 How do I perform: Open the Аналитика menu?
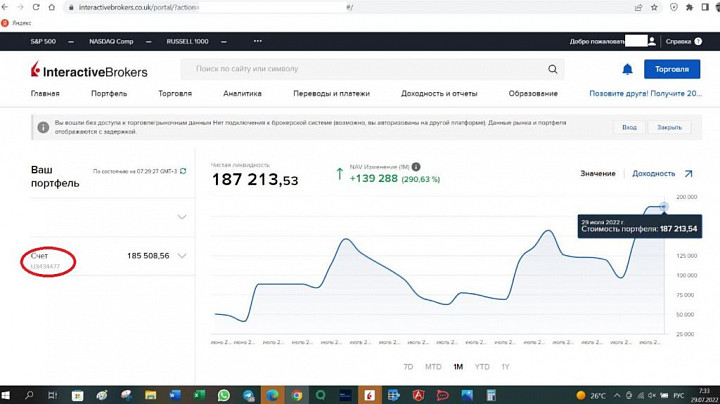tap(242, 93)
